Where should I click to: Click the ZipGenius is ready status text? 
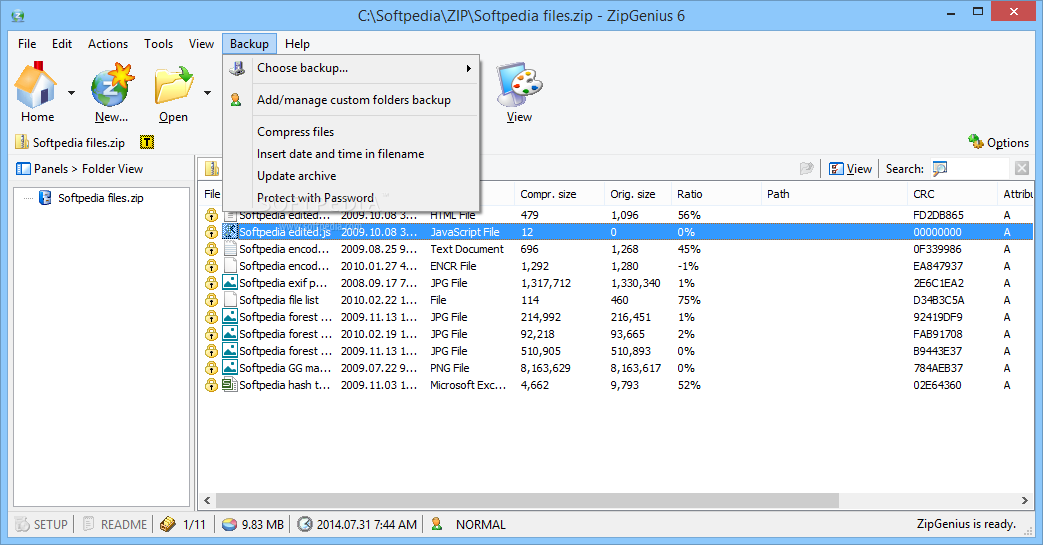pyautogui.click(x=966, y=524)
